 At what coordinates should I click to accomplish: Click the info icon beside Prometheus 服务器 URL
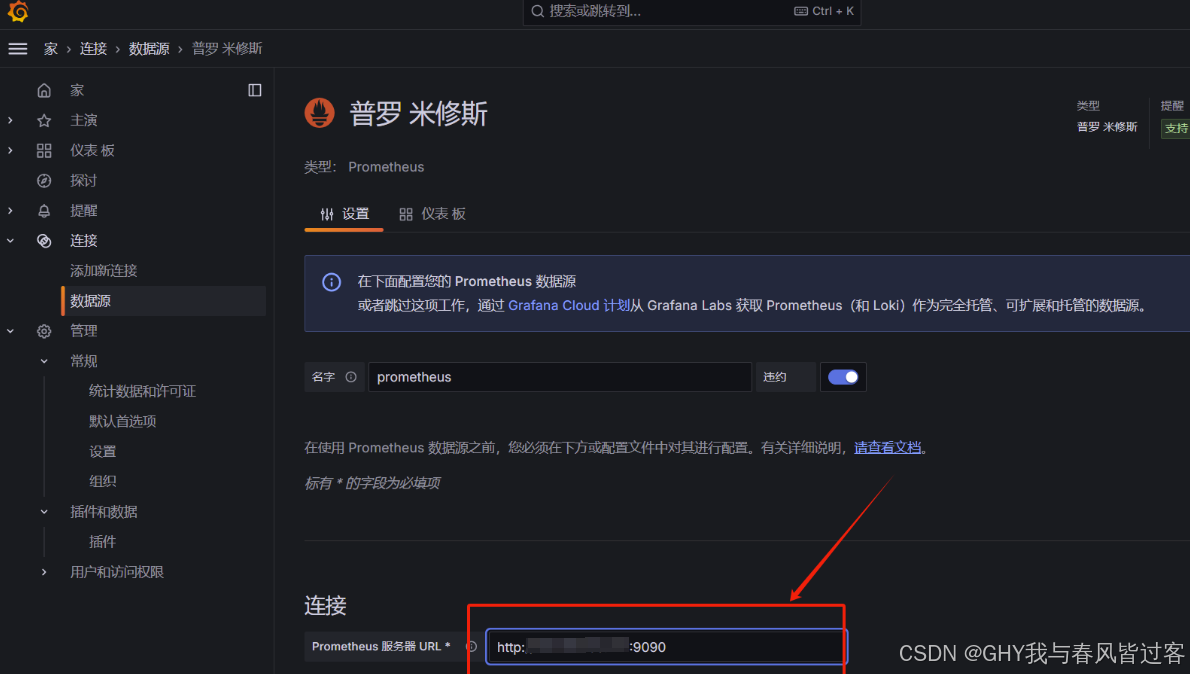(471, 647)
